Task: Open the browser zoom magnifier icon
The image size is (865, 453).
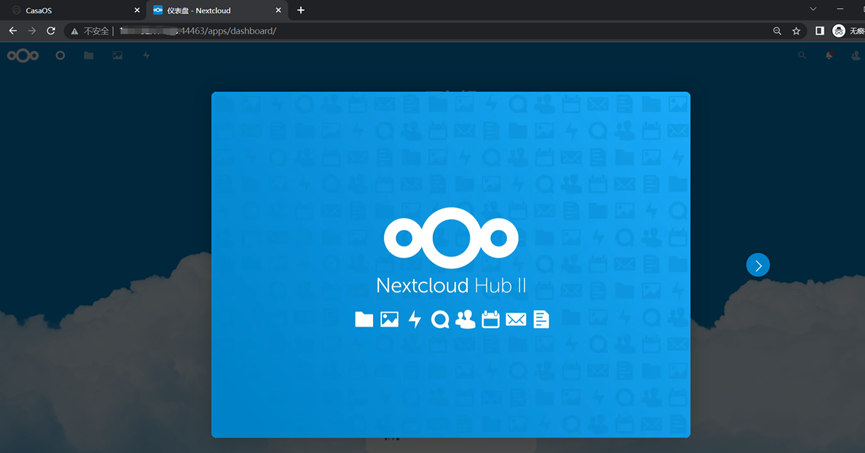Action: [x=777, y=31]
